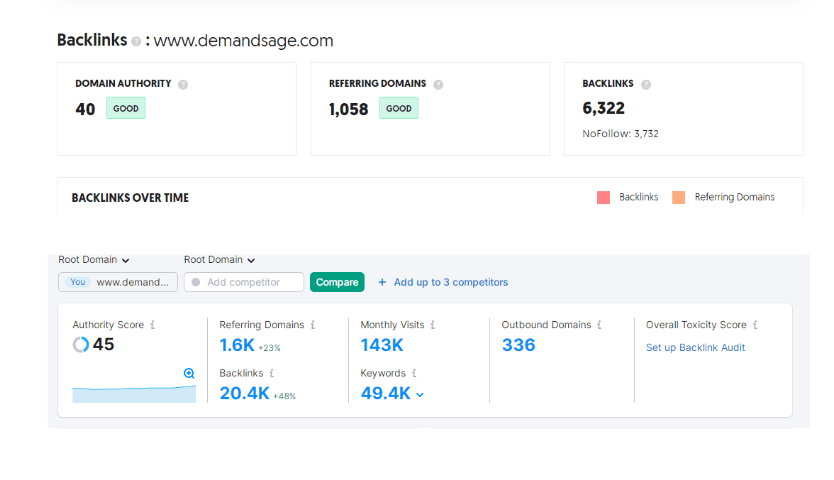Screen dimensions: 834x480
Task: Click the orange Referring Domains legend swatch
Action: point(678,197)
